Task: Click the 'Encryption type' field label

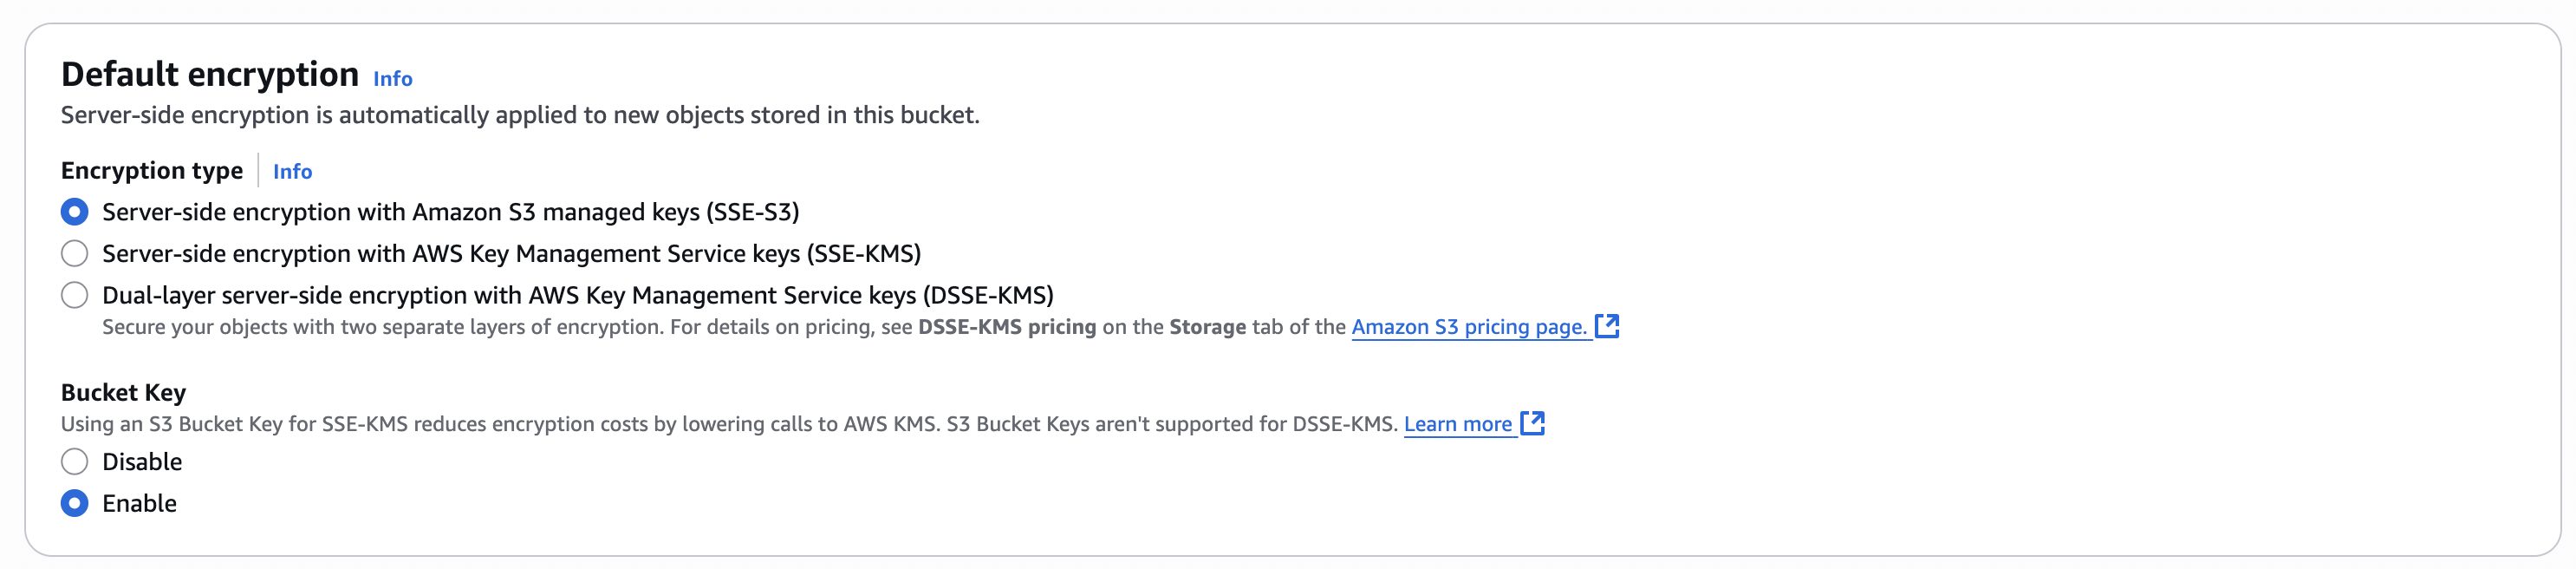Action: pos(151,171)
